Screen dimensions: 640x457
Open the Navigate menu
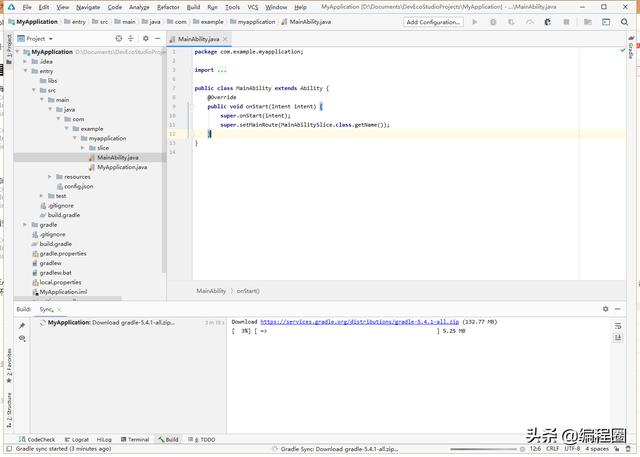click(x=88, y=7)
